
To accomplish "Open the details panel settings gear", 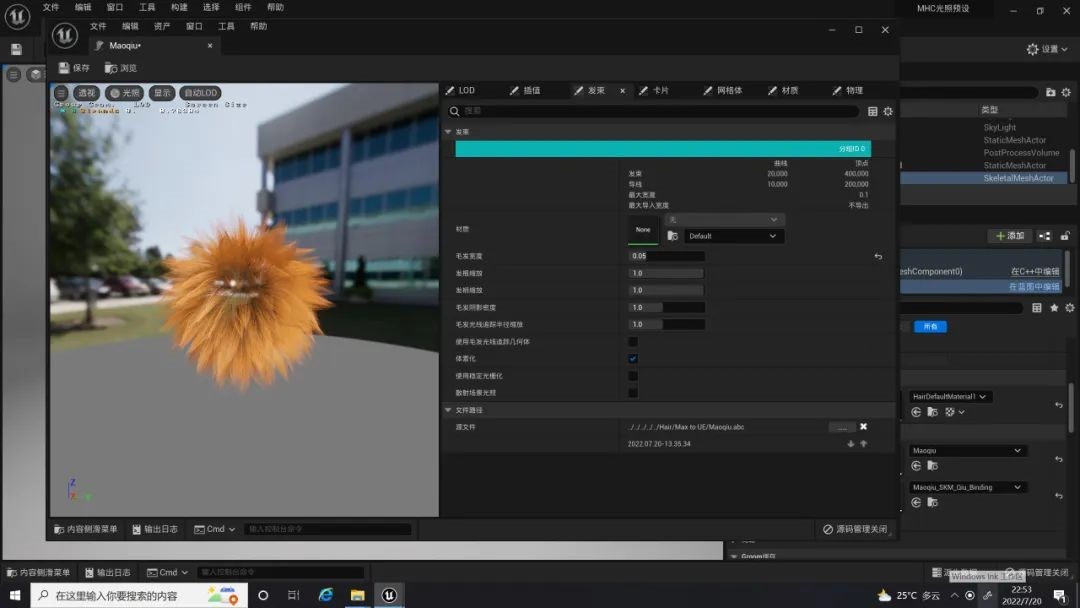I will point(888,112).
